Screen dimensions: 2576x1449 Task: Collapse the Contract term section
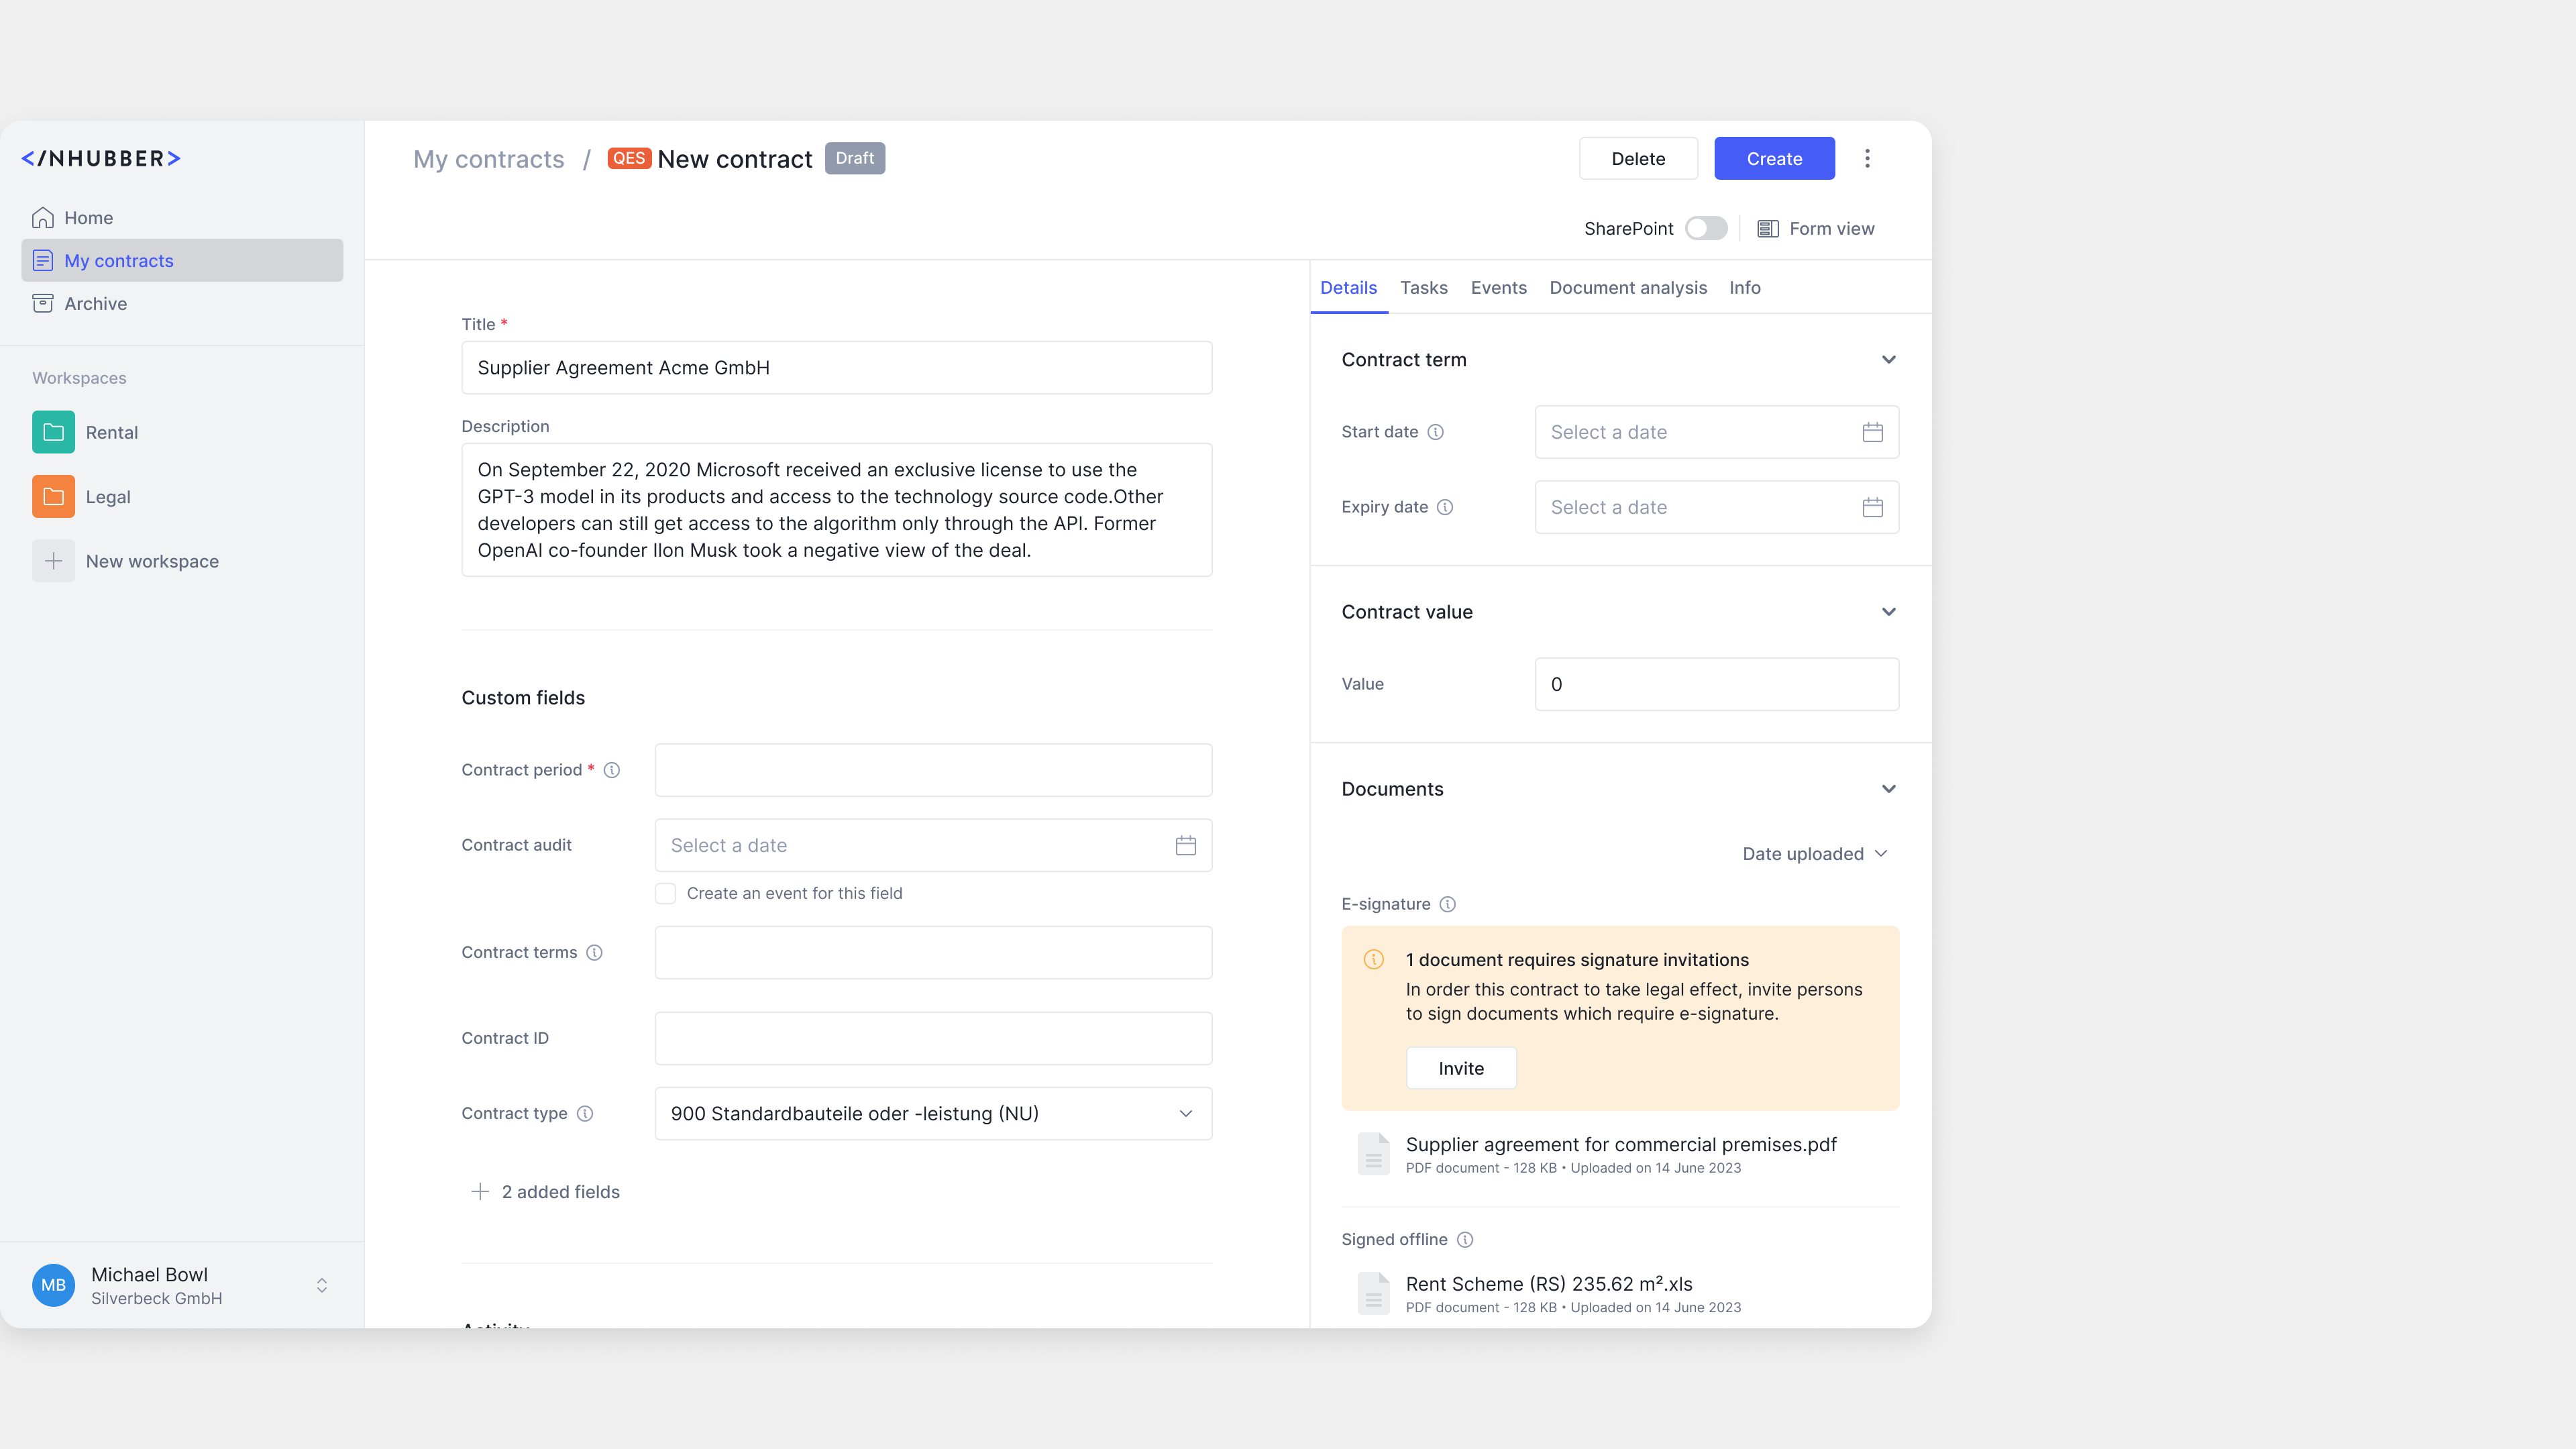(x=1888, y=360)
